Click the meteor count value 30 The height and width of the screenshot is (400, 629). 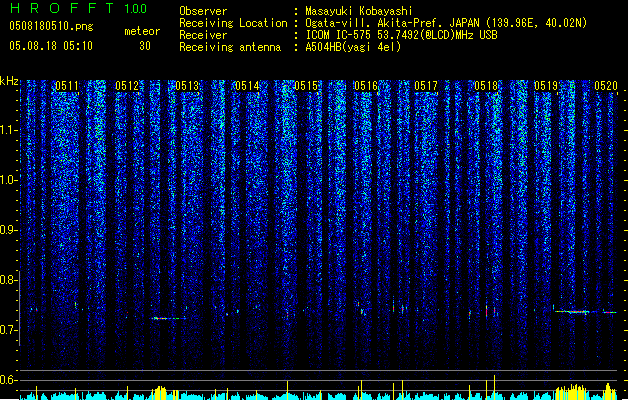145,46
